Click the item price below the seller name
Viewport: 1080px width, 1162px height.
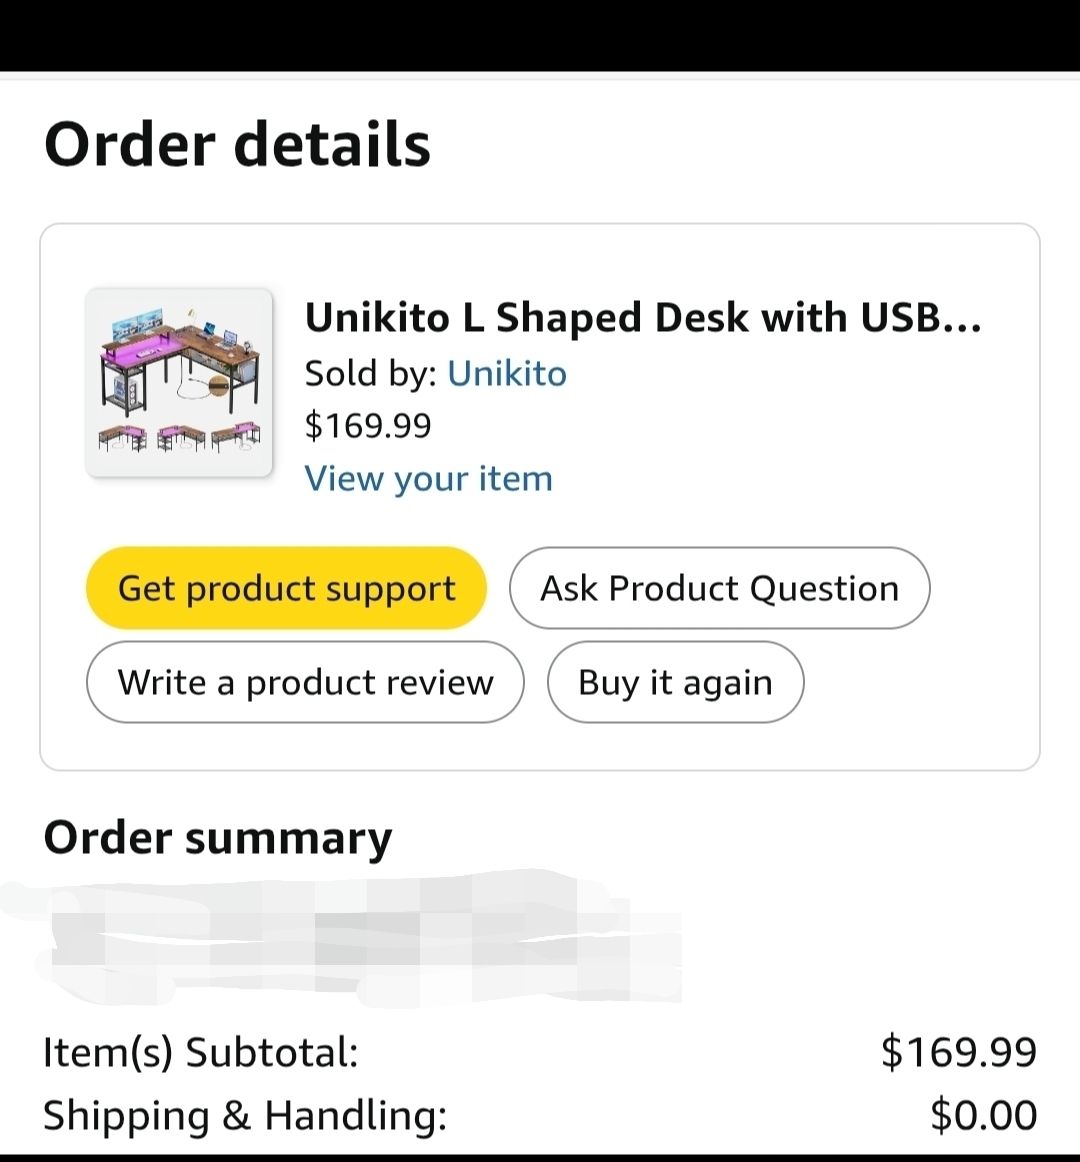coord(368,425)
